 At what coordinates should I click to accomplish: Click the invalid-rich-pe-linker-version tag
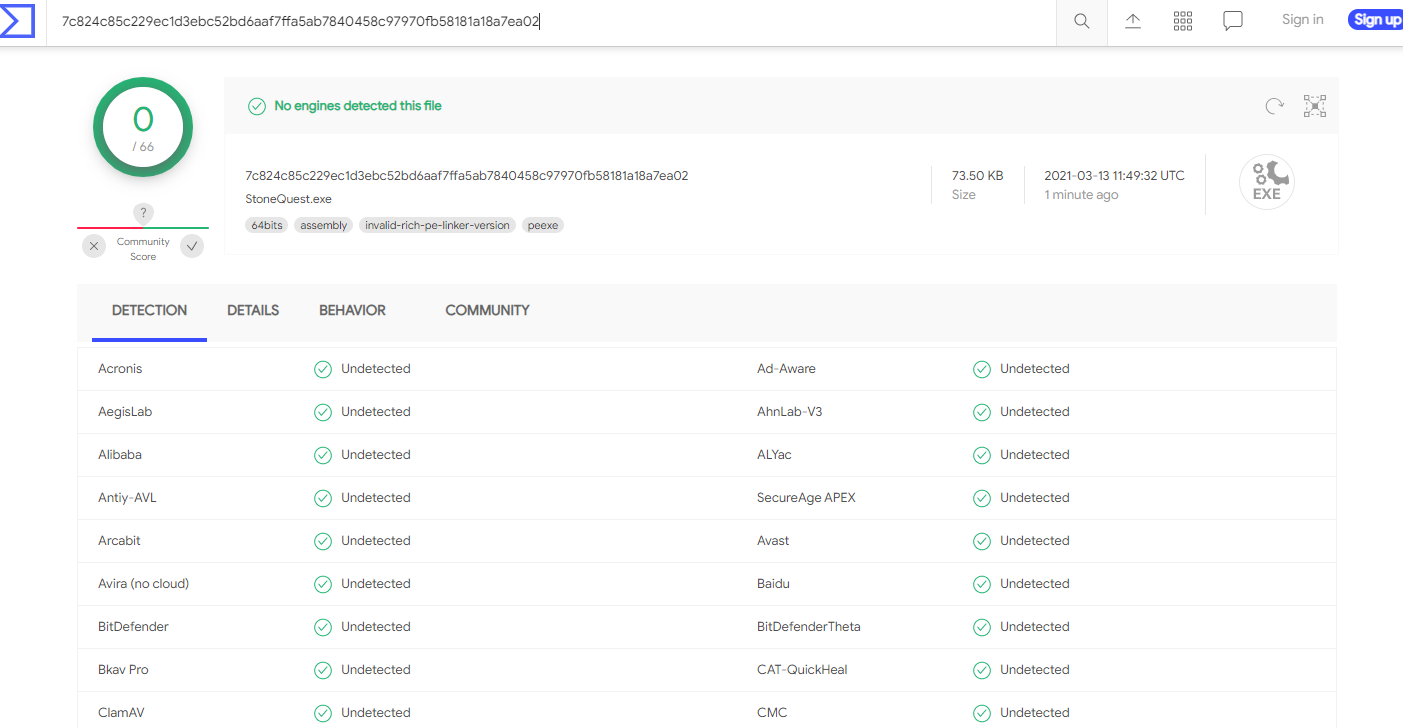pos(437,226)
